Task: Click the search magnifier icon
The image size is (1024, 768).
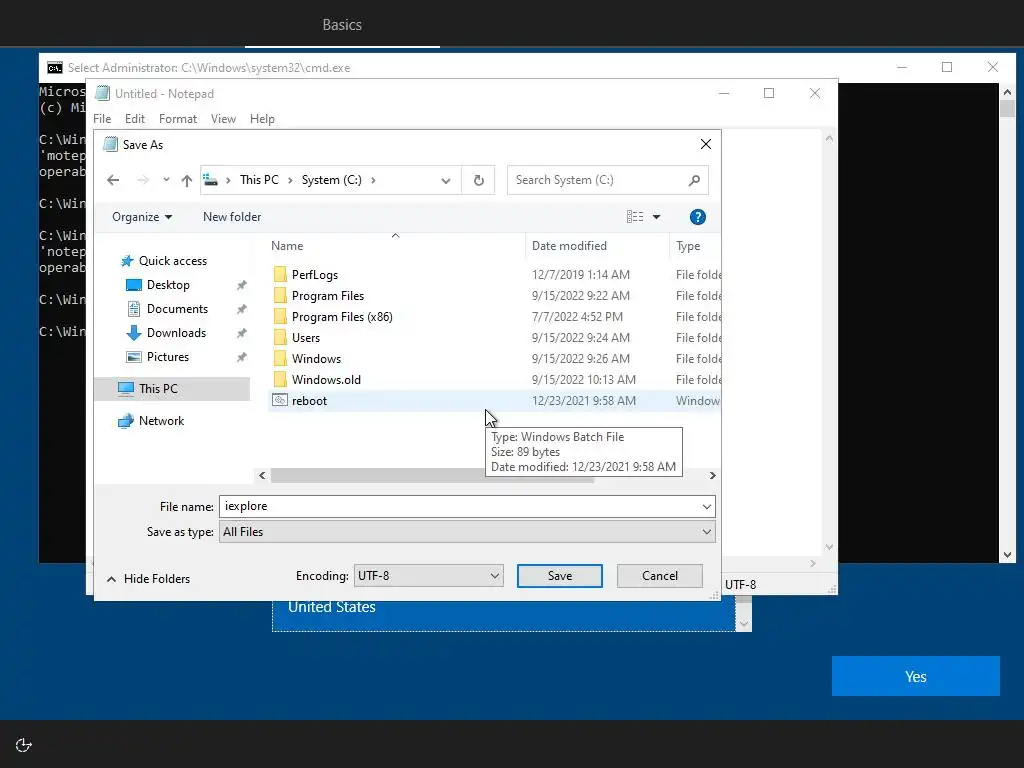Action: click(x=694, y=180)
